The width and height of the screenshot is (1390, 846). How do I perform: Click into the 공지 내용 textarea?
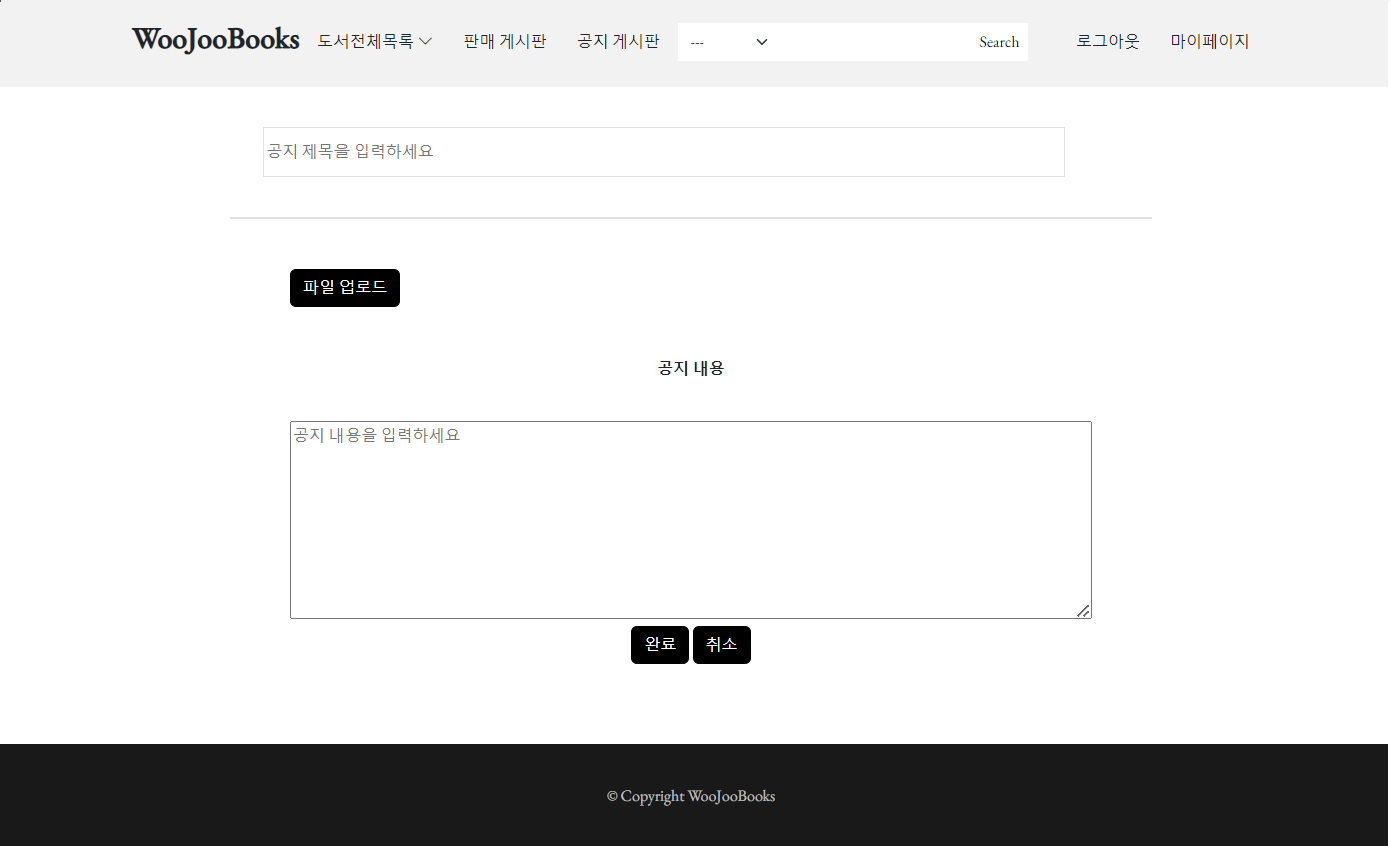pyautogui.click(x=691, y=520)
